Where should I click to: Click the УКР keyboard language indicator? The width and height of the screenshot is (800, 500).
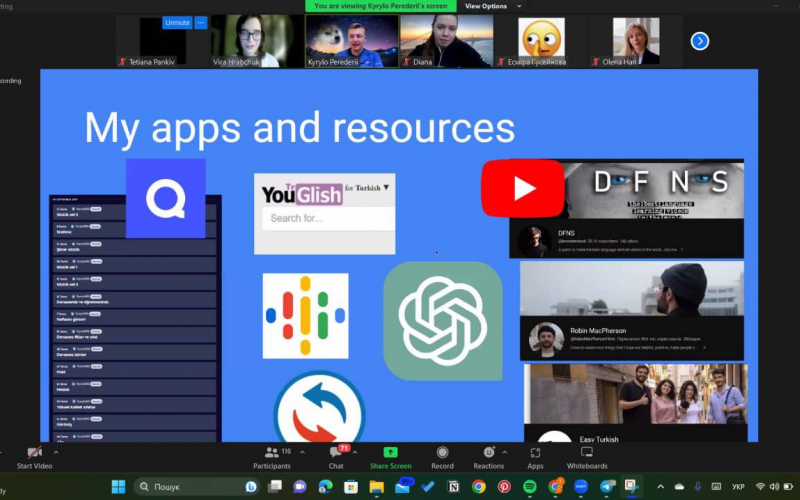738,487
